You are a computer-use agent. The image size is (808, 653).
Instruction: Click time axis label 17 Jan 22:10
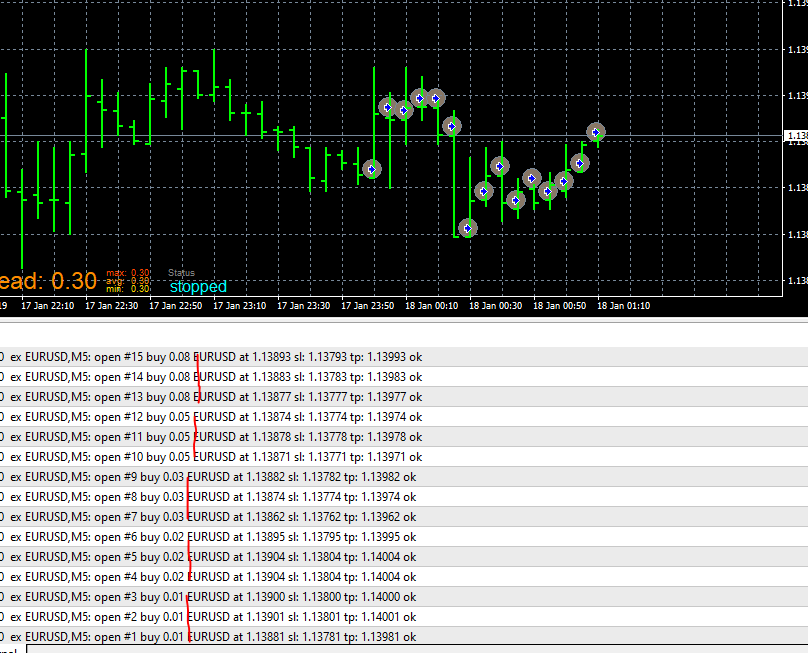(x=47, y=306)
